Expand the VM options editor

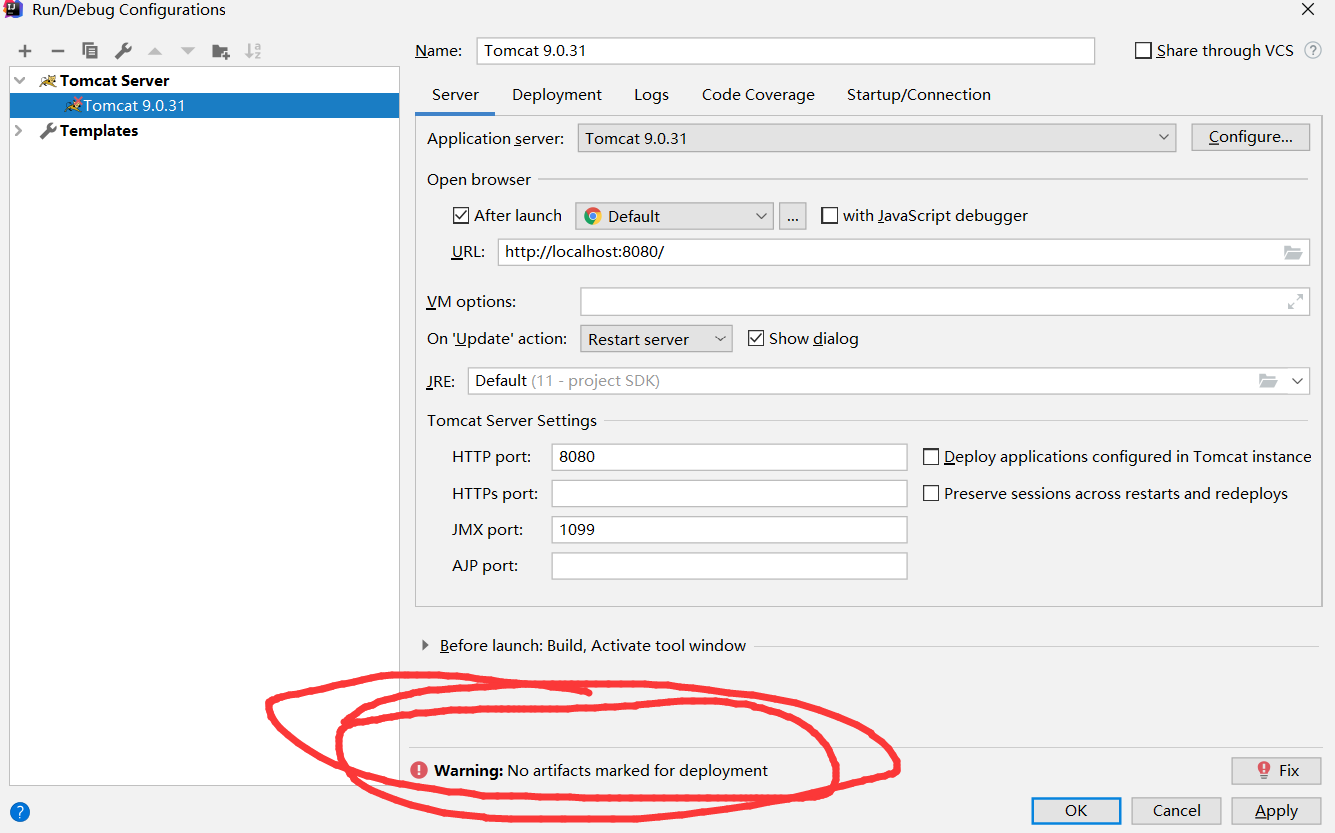1296,301
